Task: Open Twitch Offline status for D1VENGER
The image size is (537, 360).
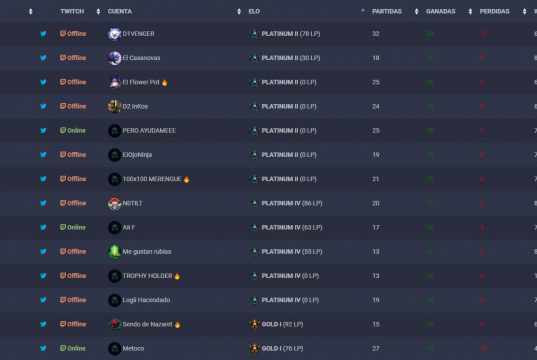Action: [x=73, y=34]
